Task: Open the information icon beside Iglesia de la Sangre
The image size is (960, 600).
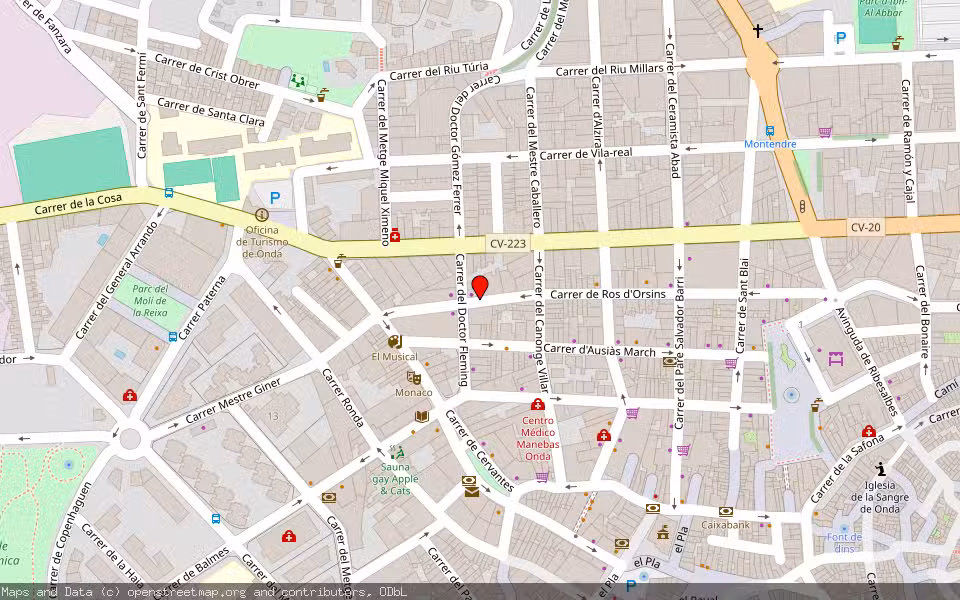Action: (x=880, y=469)
